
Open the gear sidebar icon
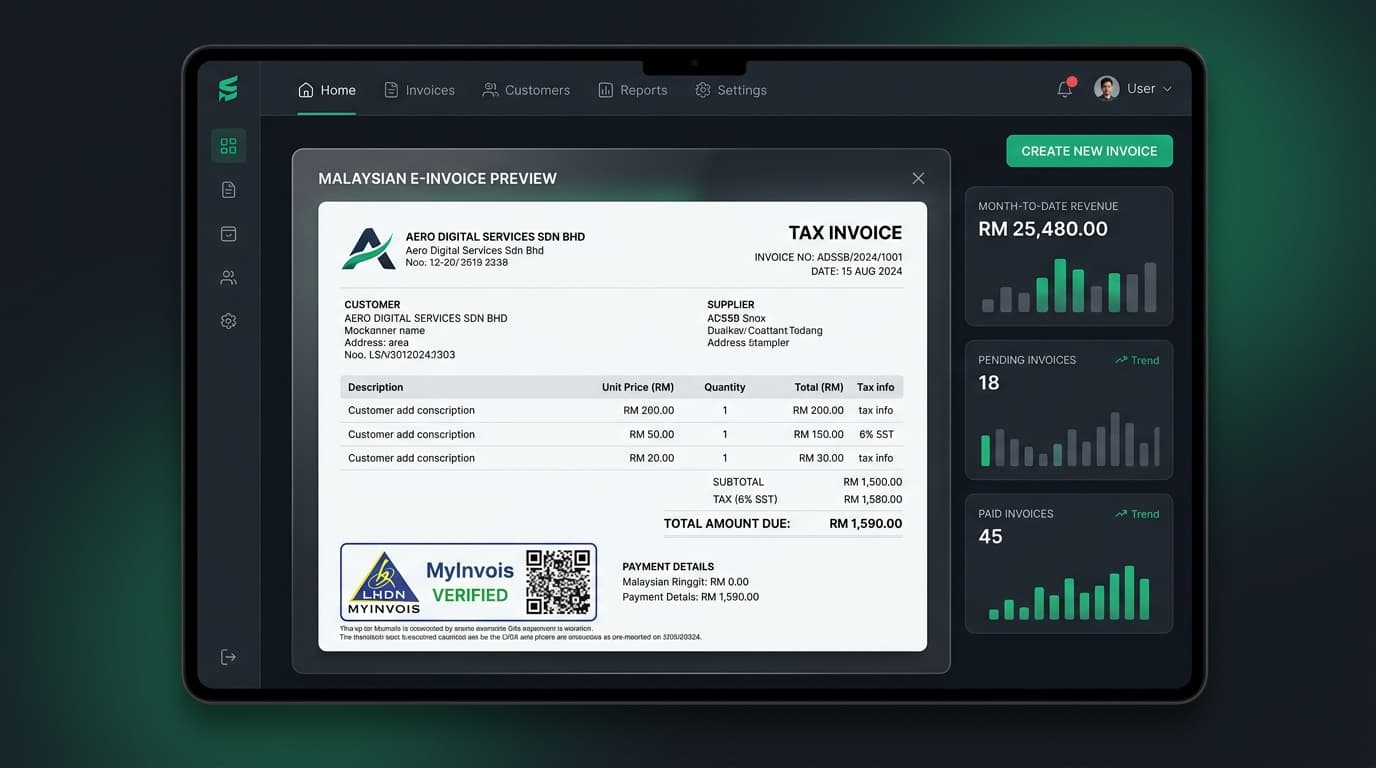pyautogui.click(x=228, y=321)
